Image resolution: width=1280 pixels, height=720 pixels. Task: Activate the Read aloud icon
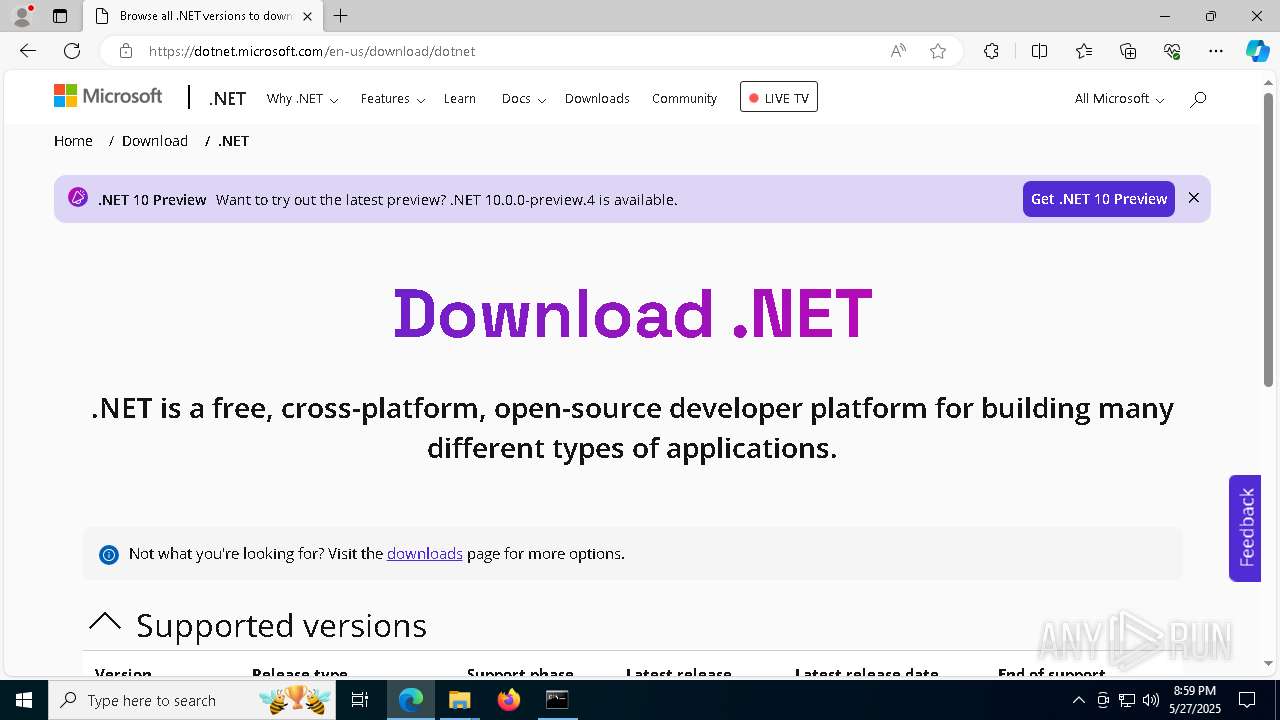pyautogui.click(x=898, y=51)
